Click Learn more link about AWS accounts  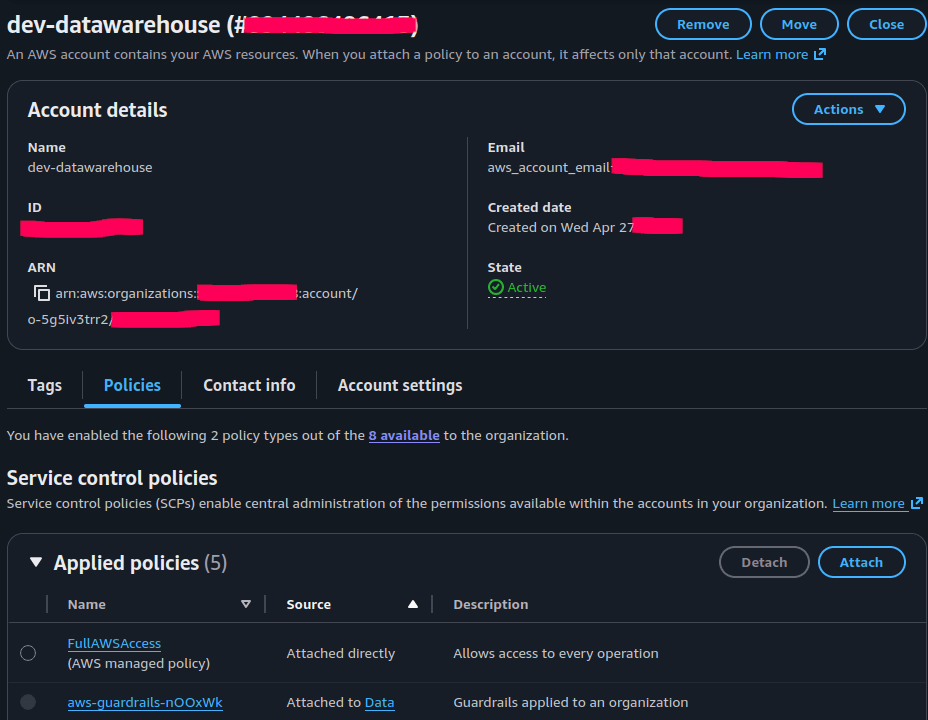(772, 54)
